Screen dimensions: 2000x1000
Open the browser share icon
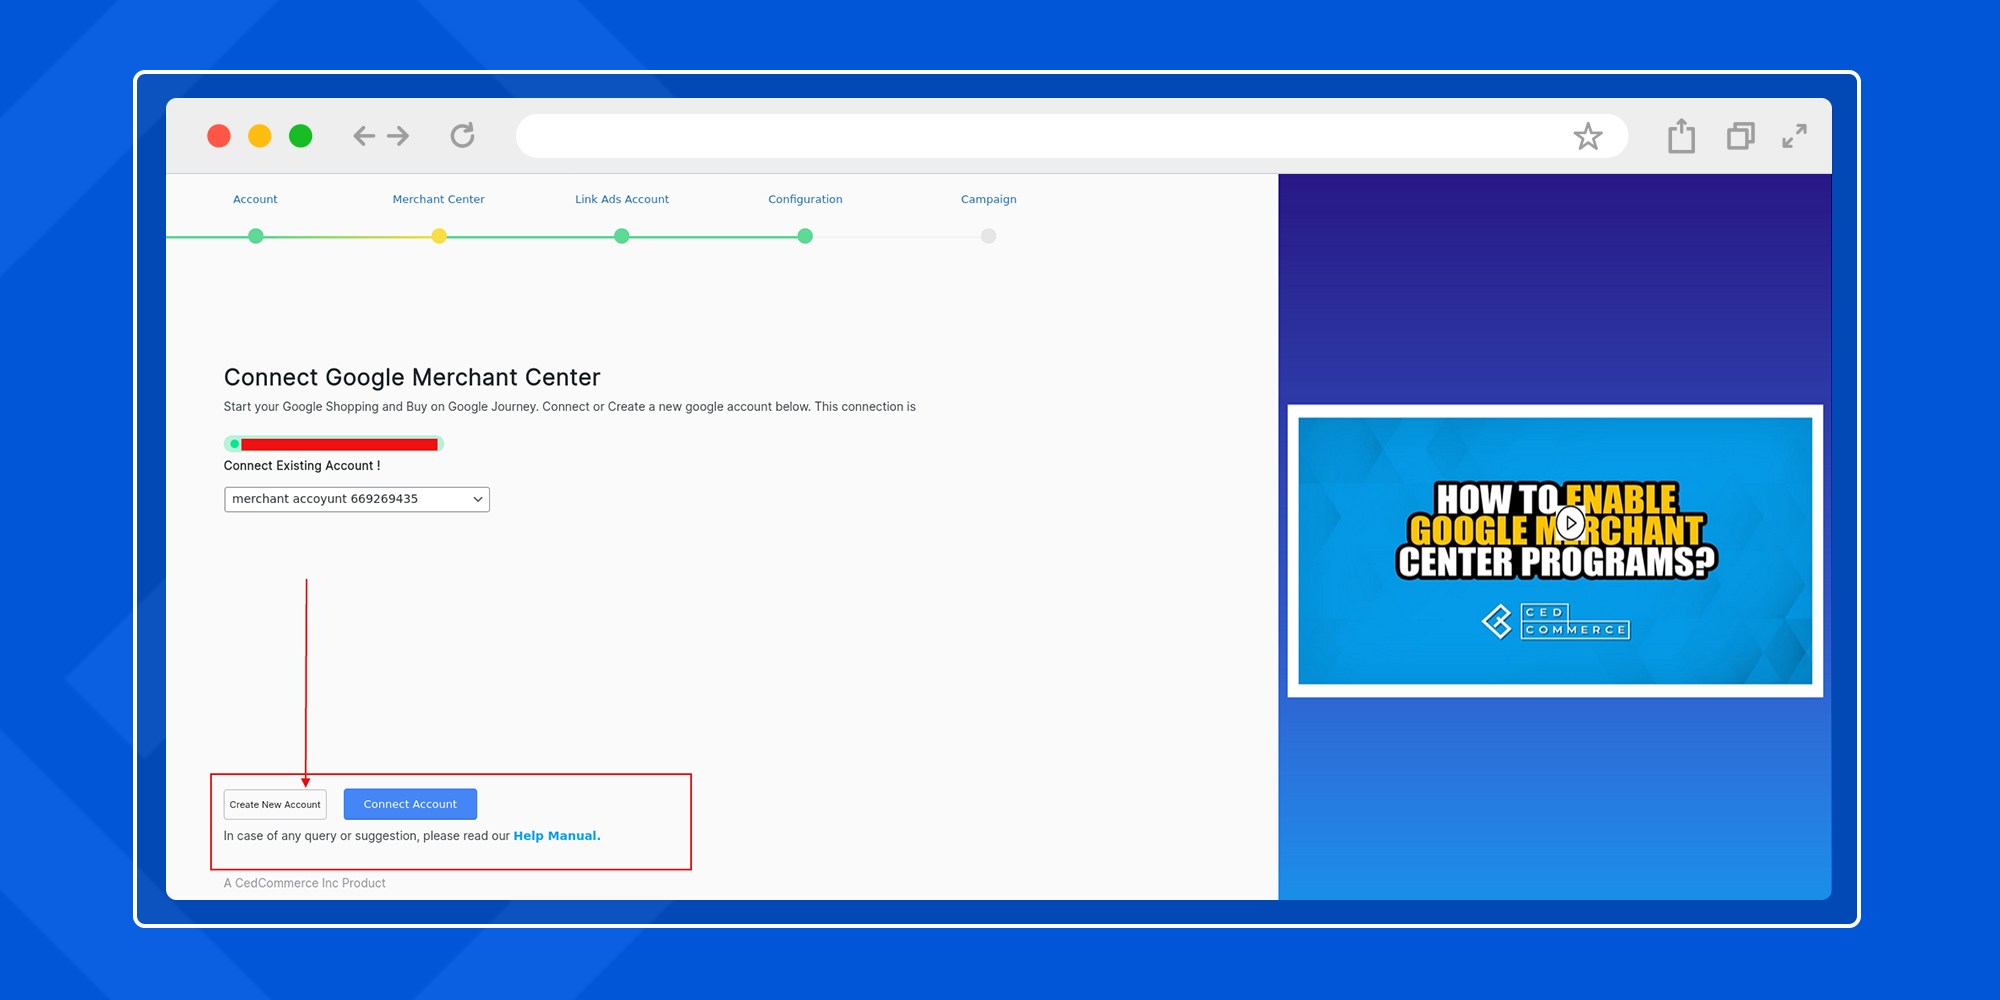tap(1681, 136)
